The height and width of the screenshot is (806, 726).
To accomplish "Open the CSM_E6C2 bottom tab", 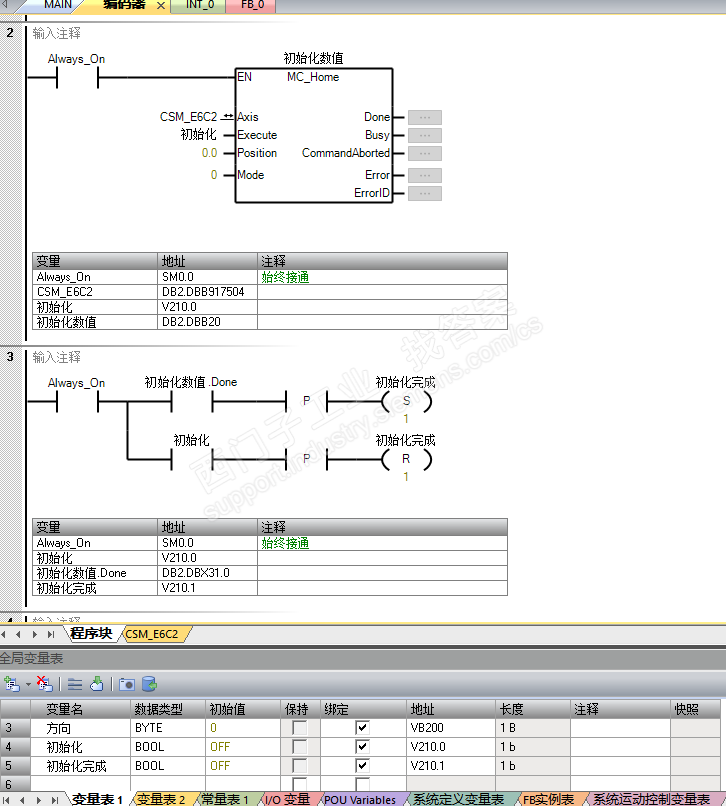I will tap(152, 634).
